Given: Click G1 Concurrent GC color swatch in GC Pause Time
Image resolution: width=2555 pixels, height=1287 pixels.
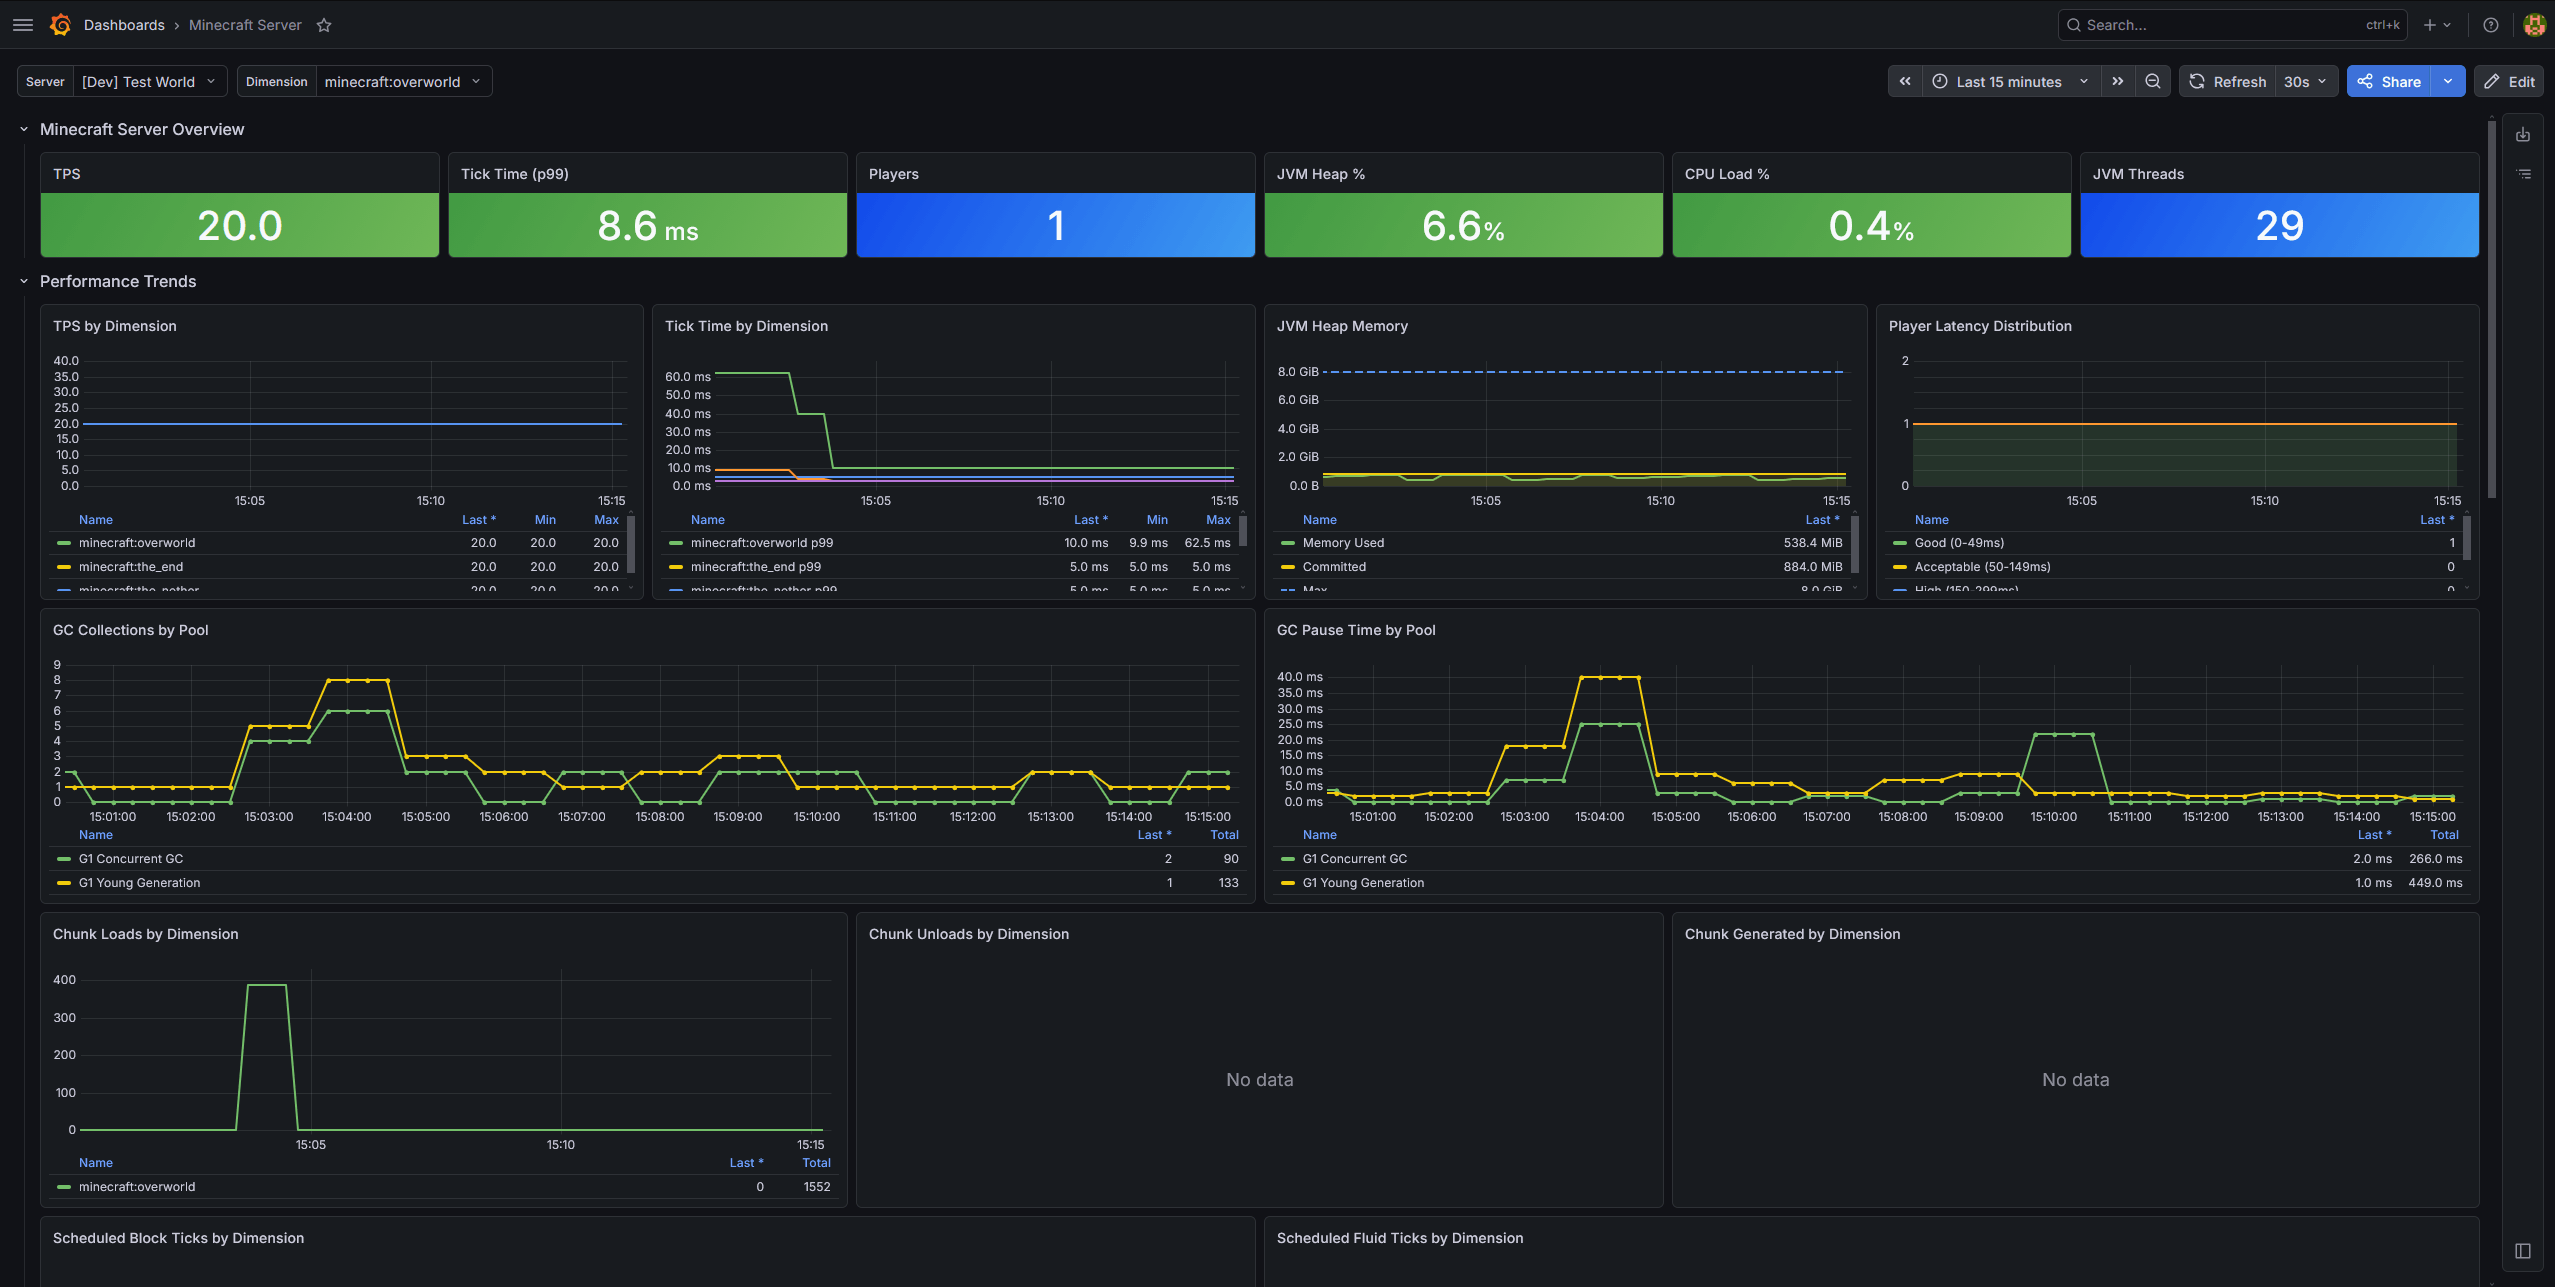Looking at the screenshot, I should (x=1288, y=859).
